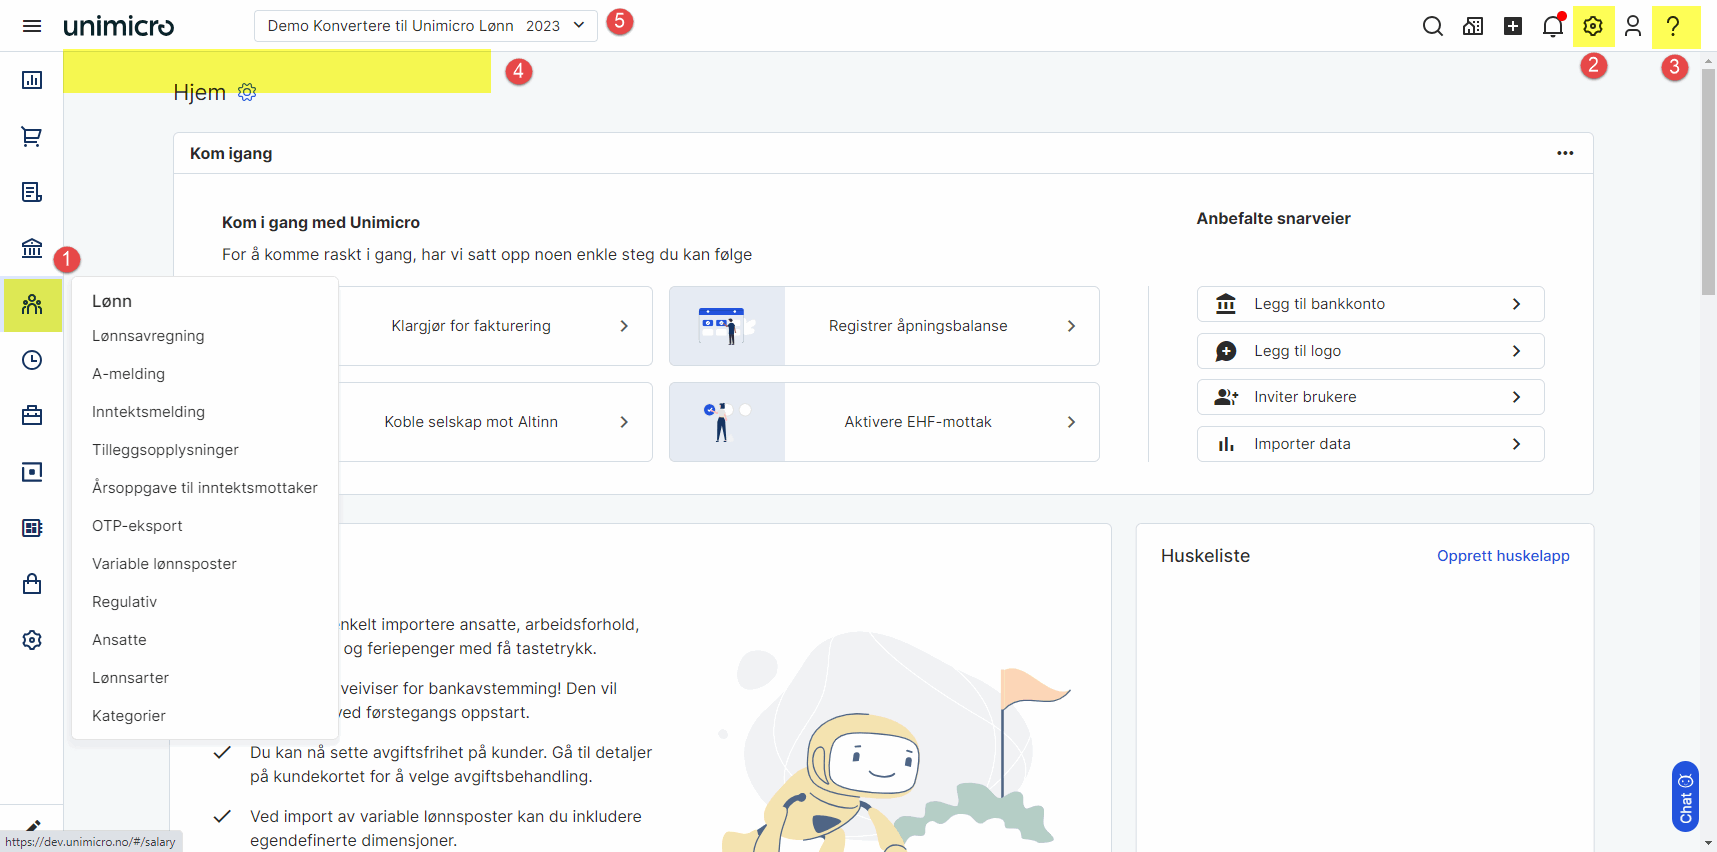Open settings gear in top bar
Image resolution: width=1717 pixels, height=852 pixels.
pos(1593,26)
